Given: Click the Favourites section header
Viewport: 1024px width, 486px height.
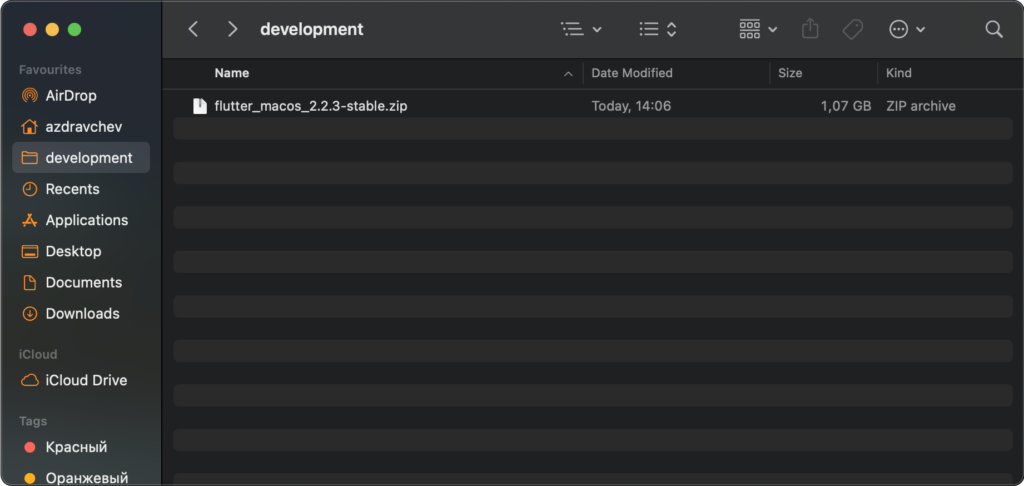Looking at the screenshot, I should (x=50, y=70).
